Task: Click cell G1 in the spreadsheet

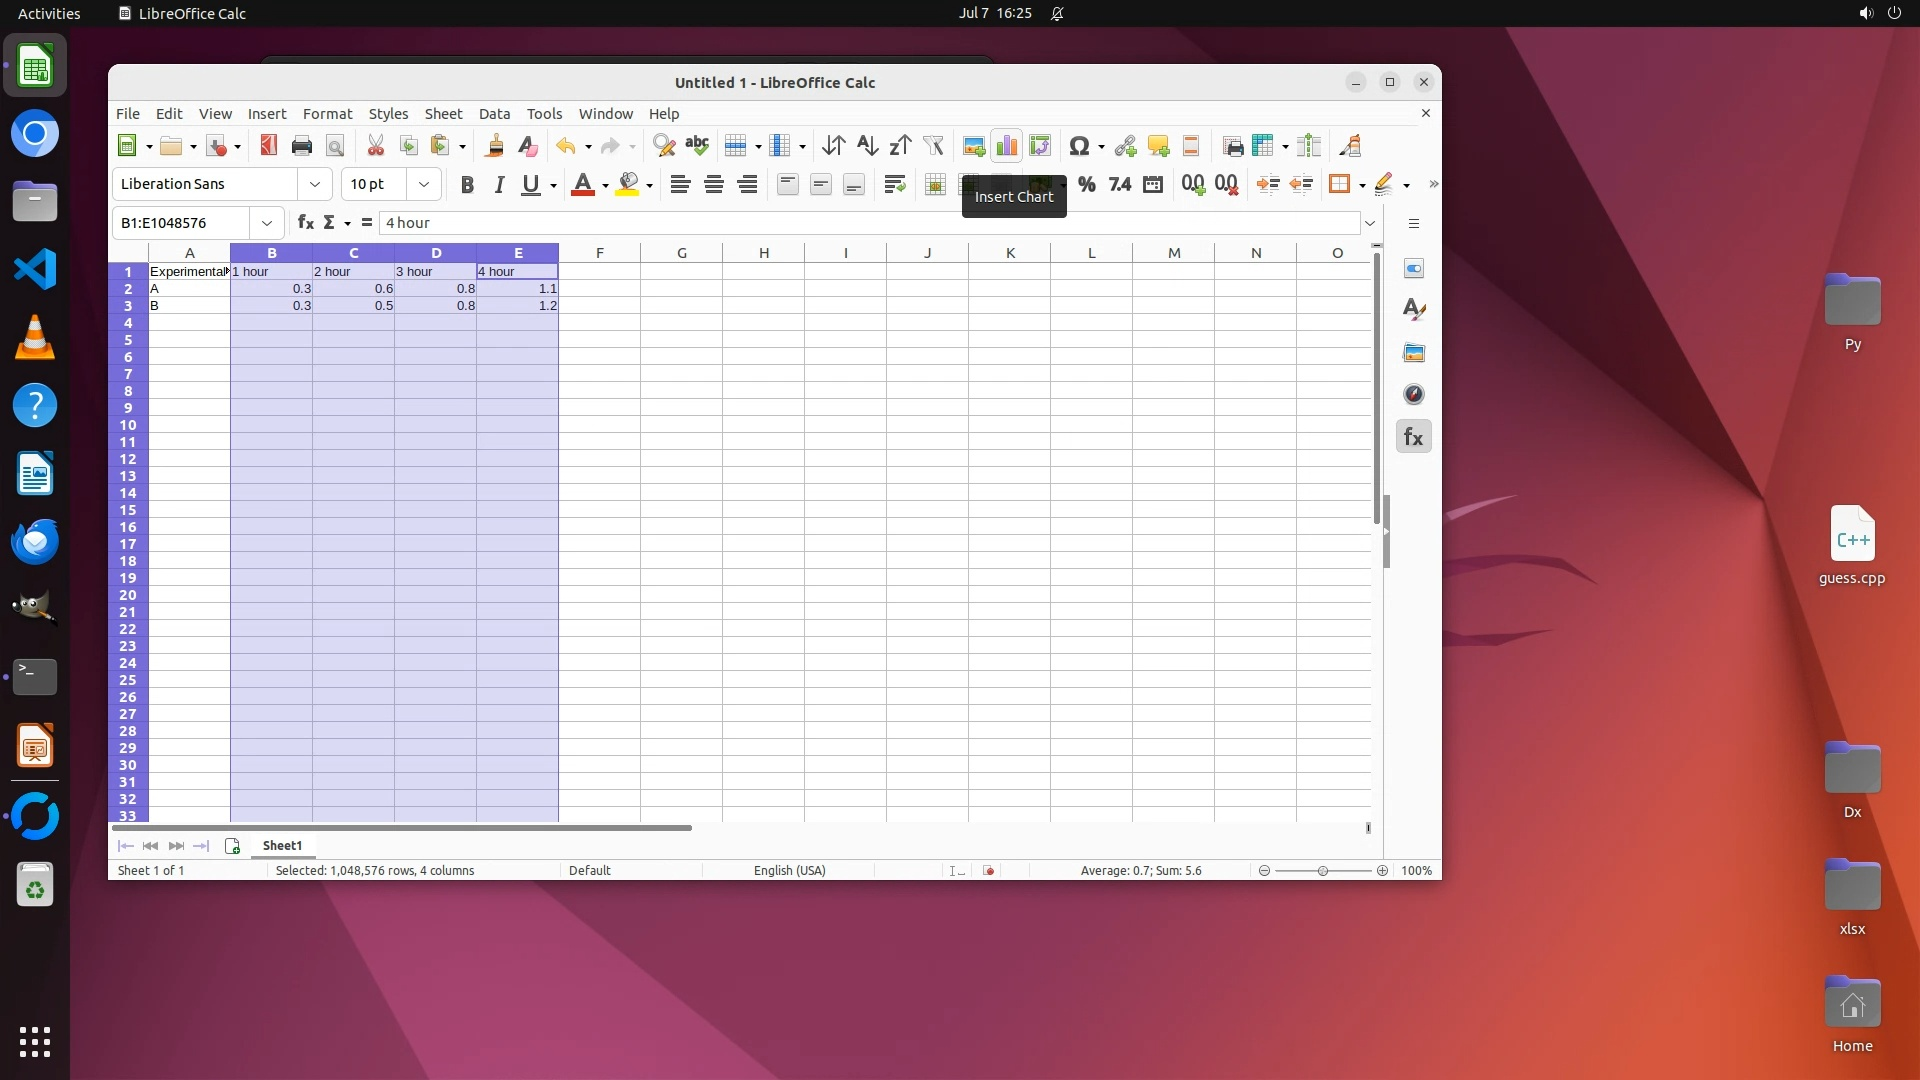Action: coord(681,272)
